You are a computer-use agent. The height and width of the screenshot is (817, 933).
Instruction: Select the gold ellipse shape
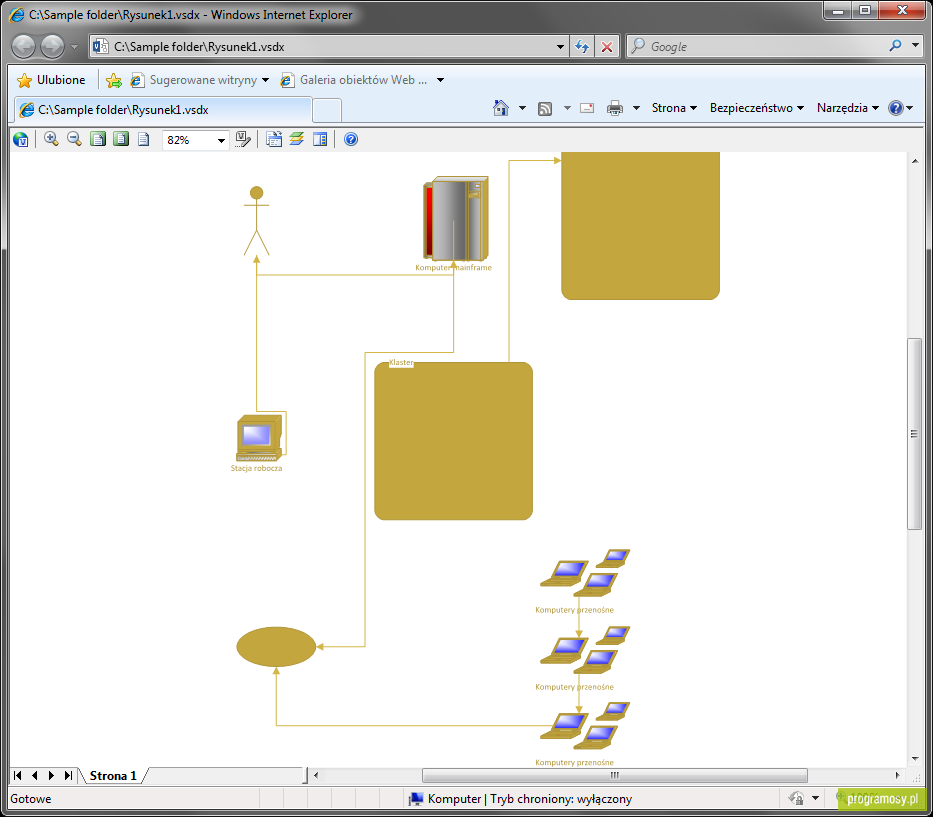pyautogui.click(x=276, y=647)
